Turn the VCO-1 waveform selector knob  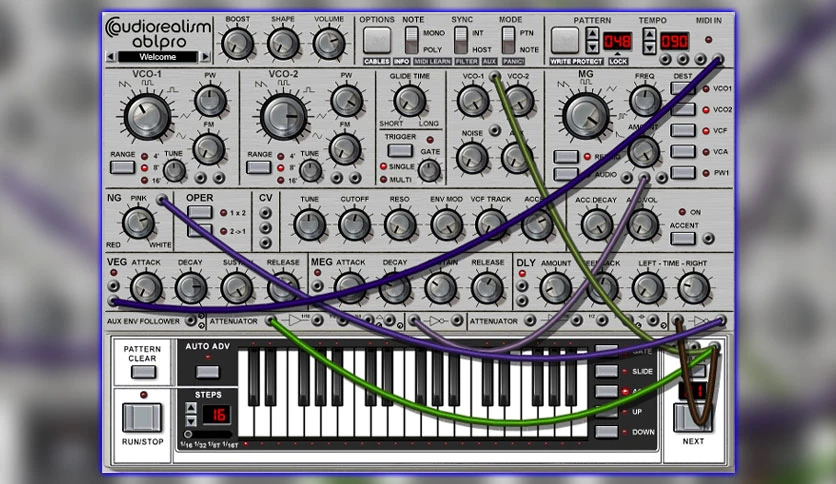coord(147,116)
